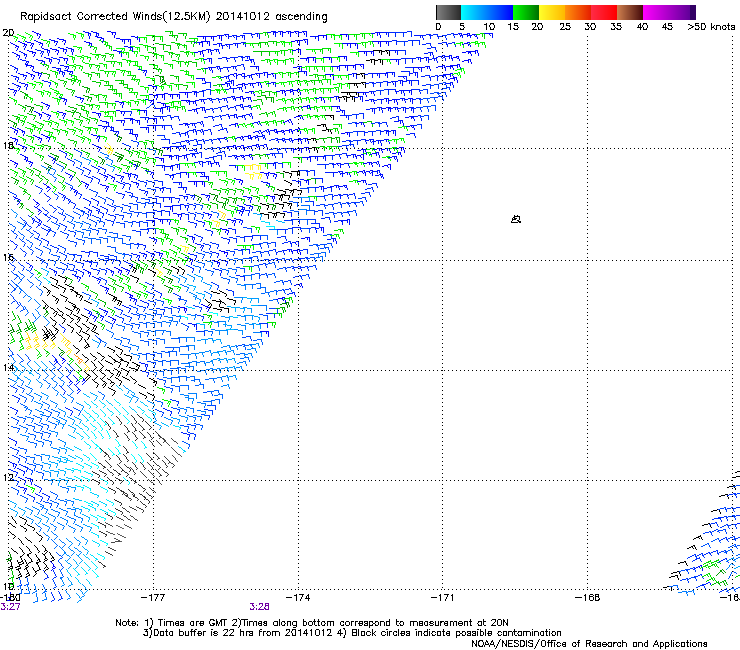
Task: Click the island outline marker on the map
Action: click(x=516, y=219)
